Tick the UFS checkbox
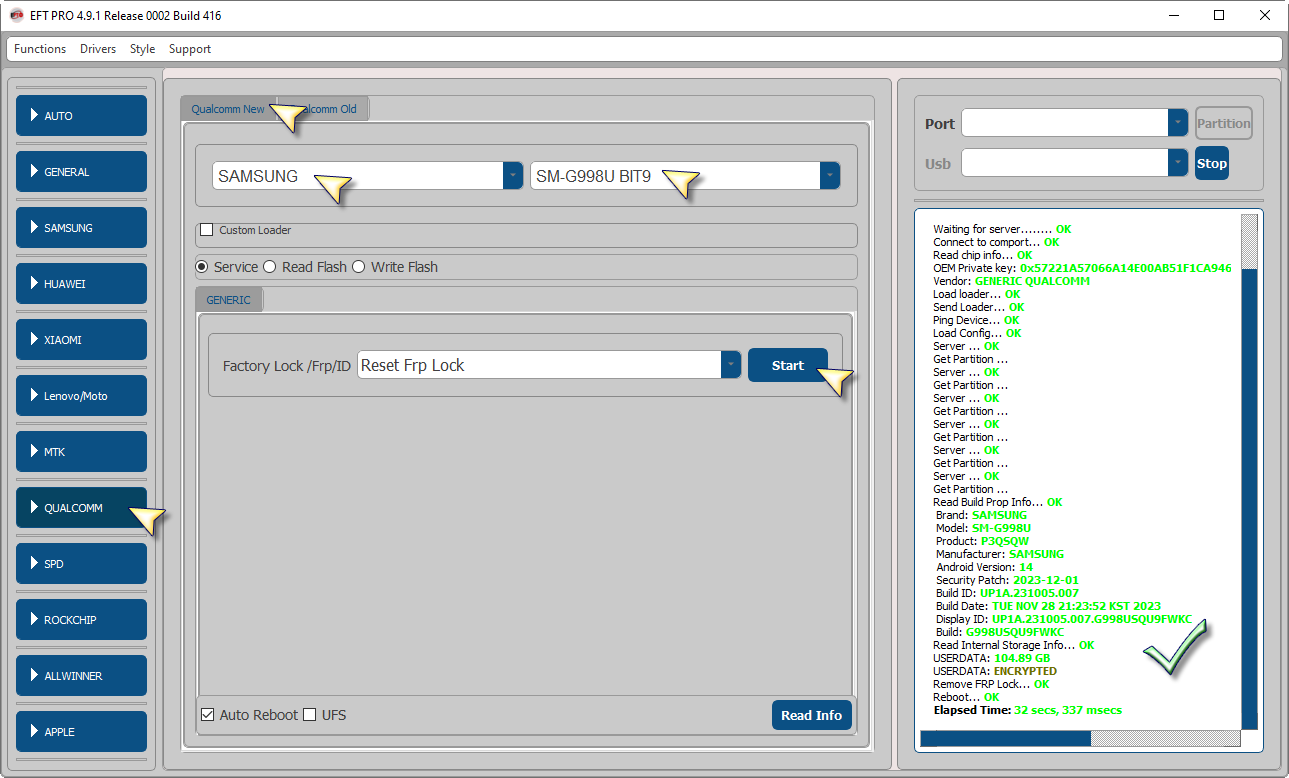The image size is (1289, 778). (x=310, y=715)
